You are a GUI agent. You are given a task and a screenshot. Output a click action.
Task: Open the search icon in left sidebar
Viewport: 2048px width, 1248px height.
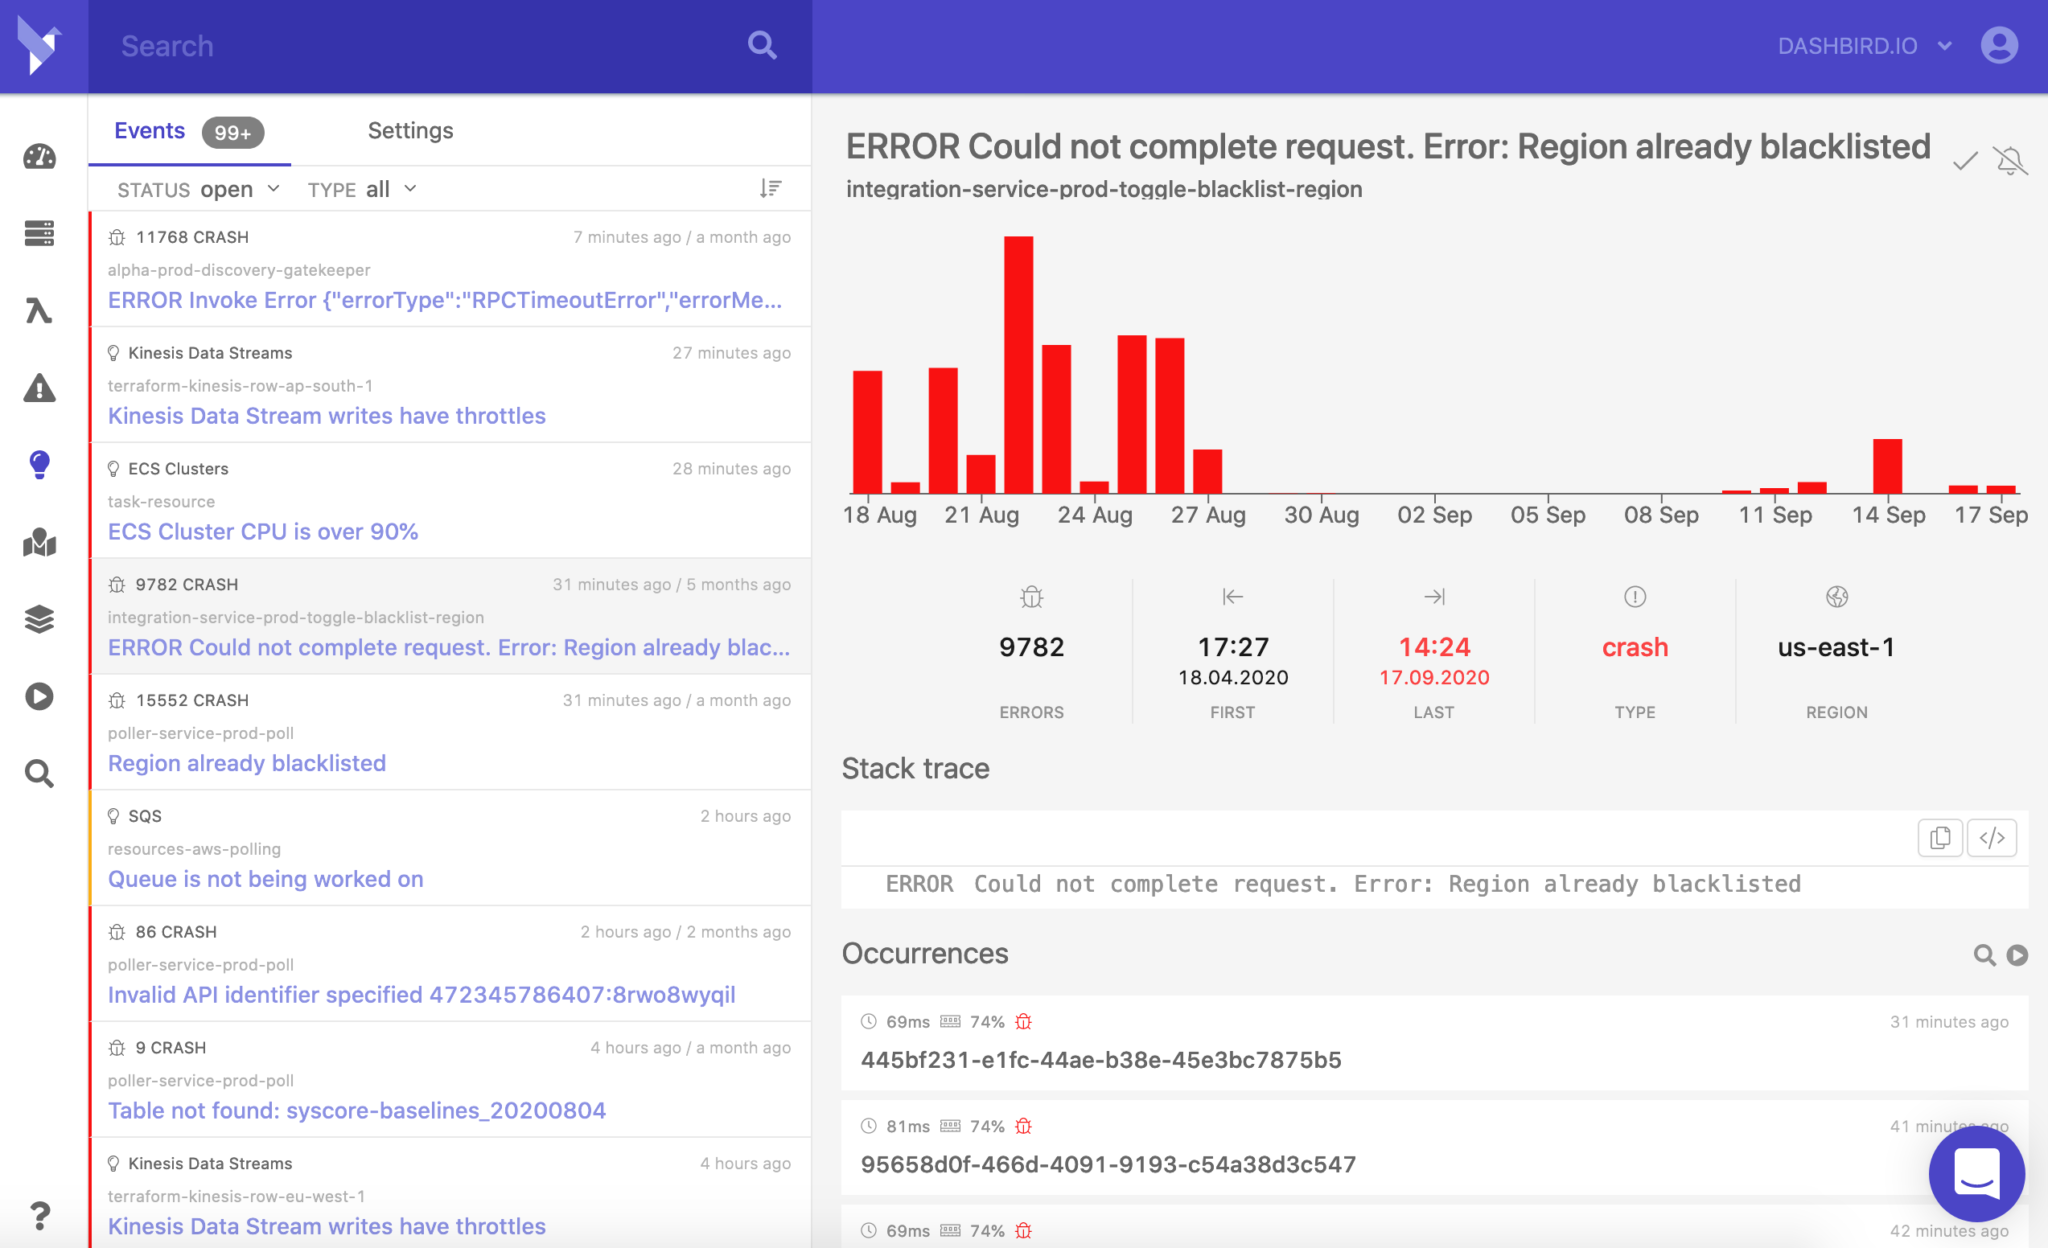tap(38, 773)
